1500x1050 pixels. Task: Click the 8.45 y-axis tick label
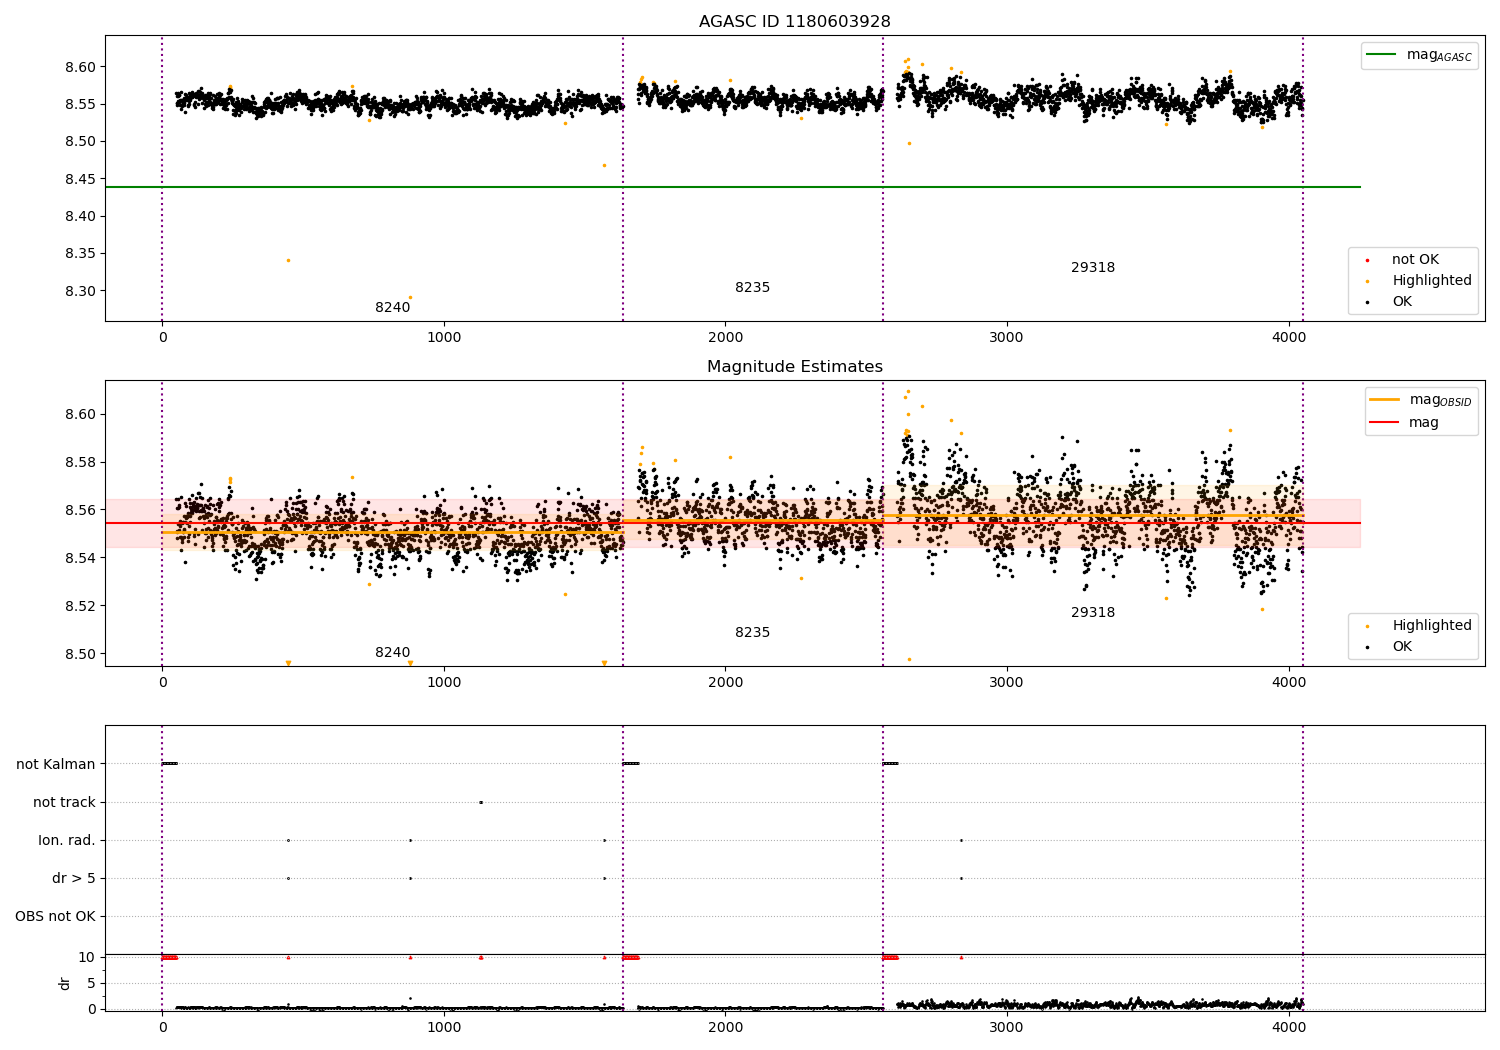80,179
